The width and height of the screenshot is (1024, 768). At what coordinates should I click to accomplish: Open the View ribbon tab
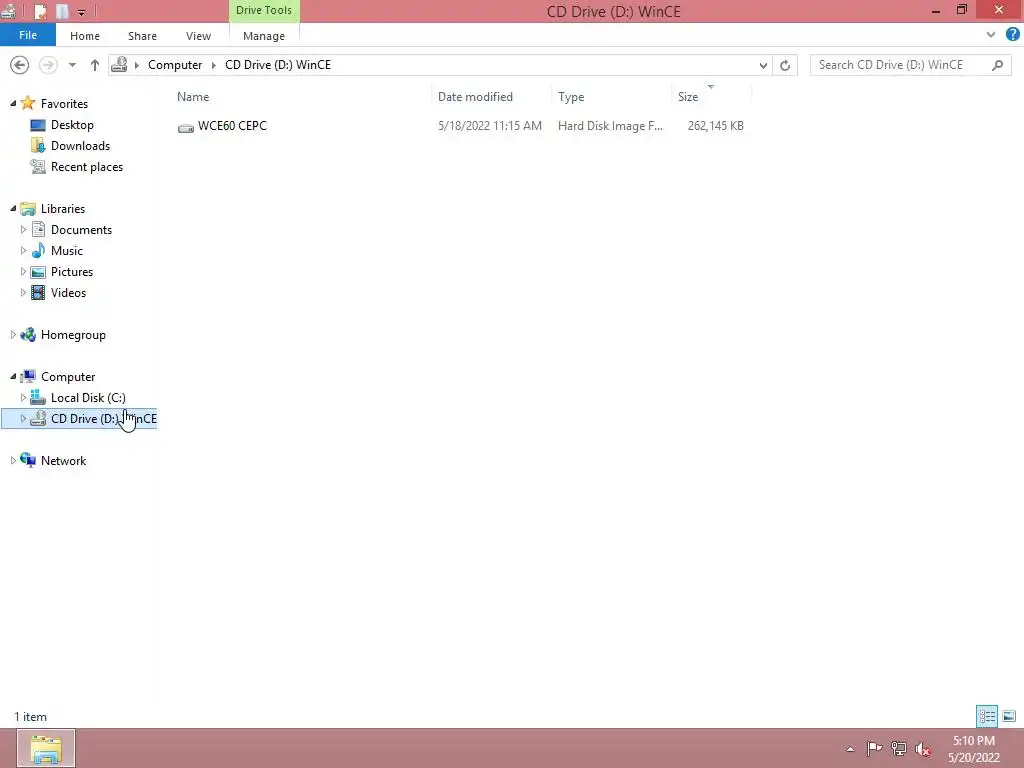[198, 36]
